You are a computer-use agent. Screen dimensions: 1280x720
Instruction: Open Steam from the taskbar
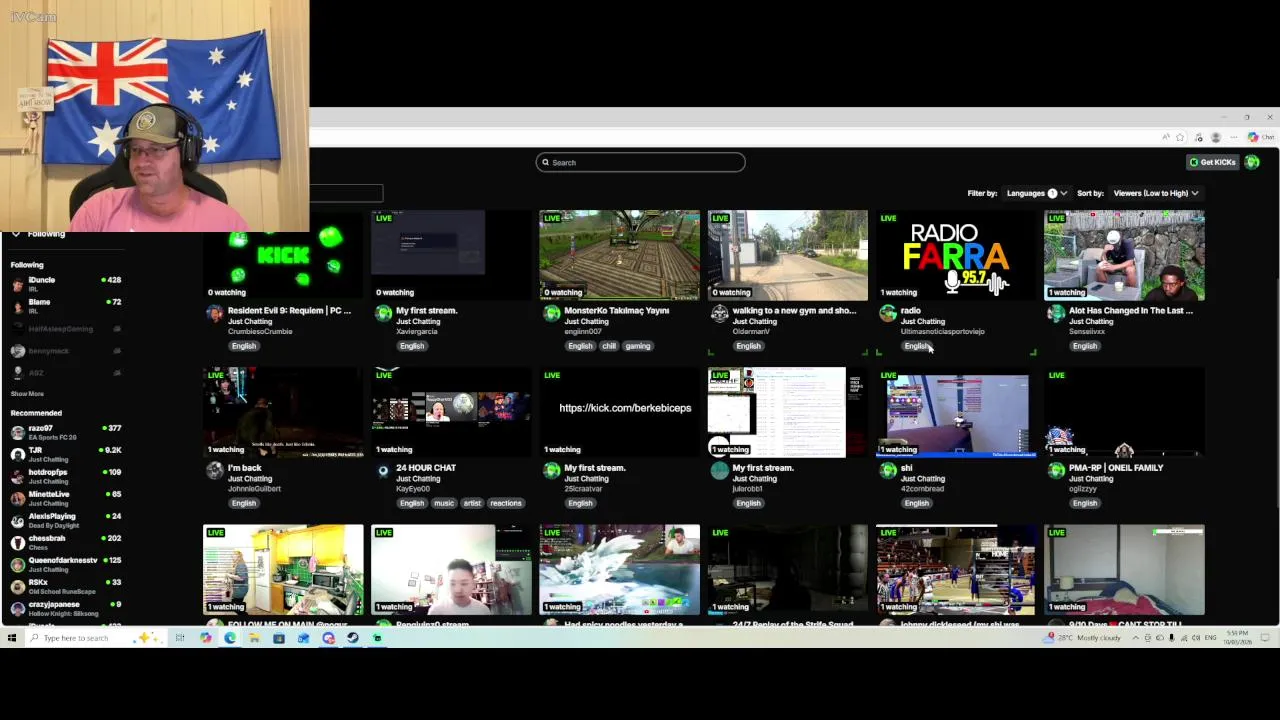tap(353, 638)
